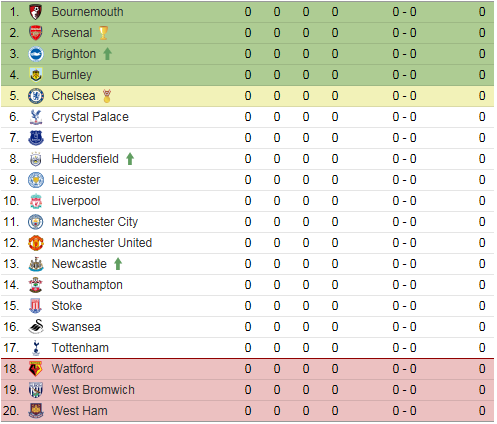Click the green arrow beside Newcastle
The width and height of the screenshot is (497, 424).
tap(118, 264)
